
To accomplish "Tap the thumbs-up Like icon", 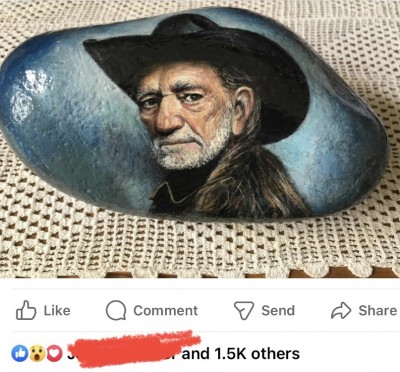I will point(26,310).
